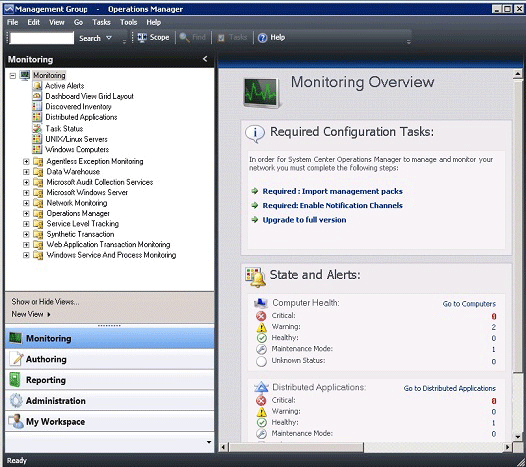This screenshot has width=526, height=467.
Task: Click the Data Warehouse folder icon
Action: (38, 172)
